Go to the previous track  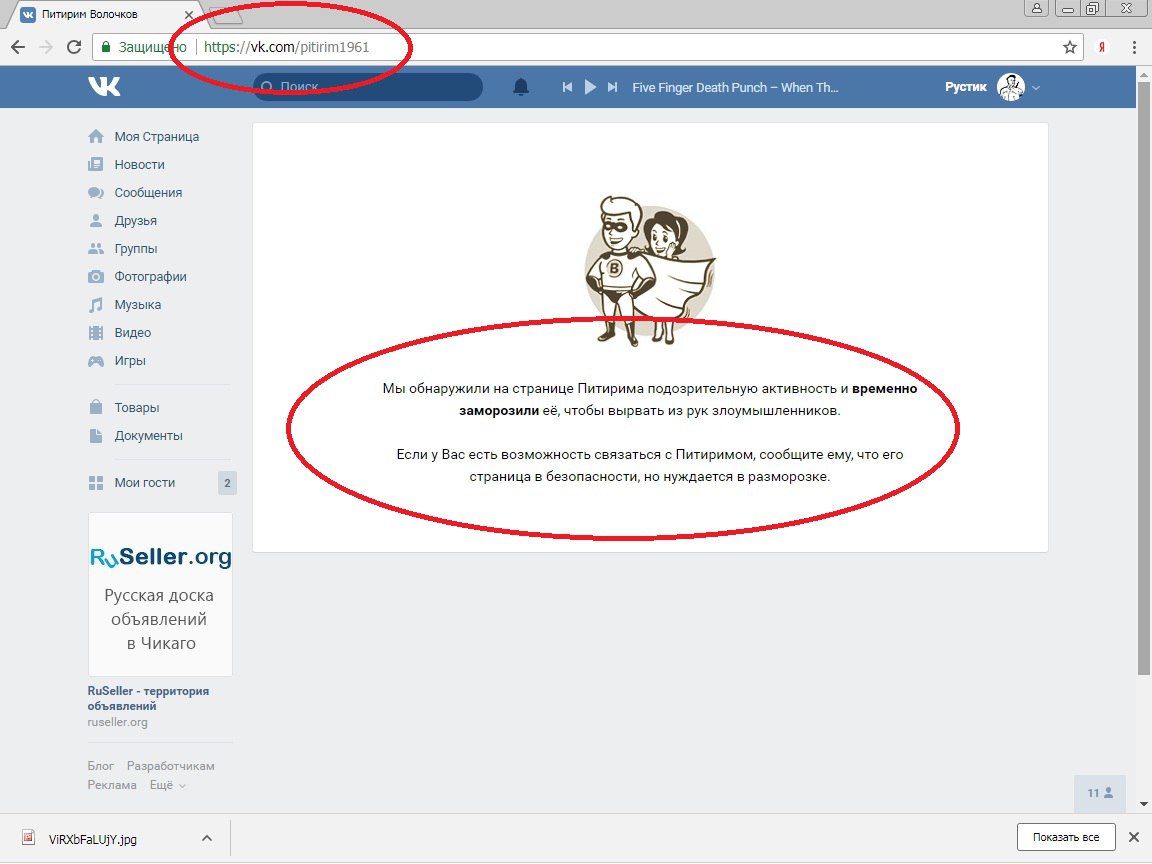point(567,87)
